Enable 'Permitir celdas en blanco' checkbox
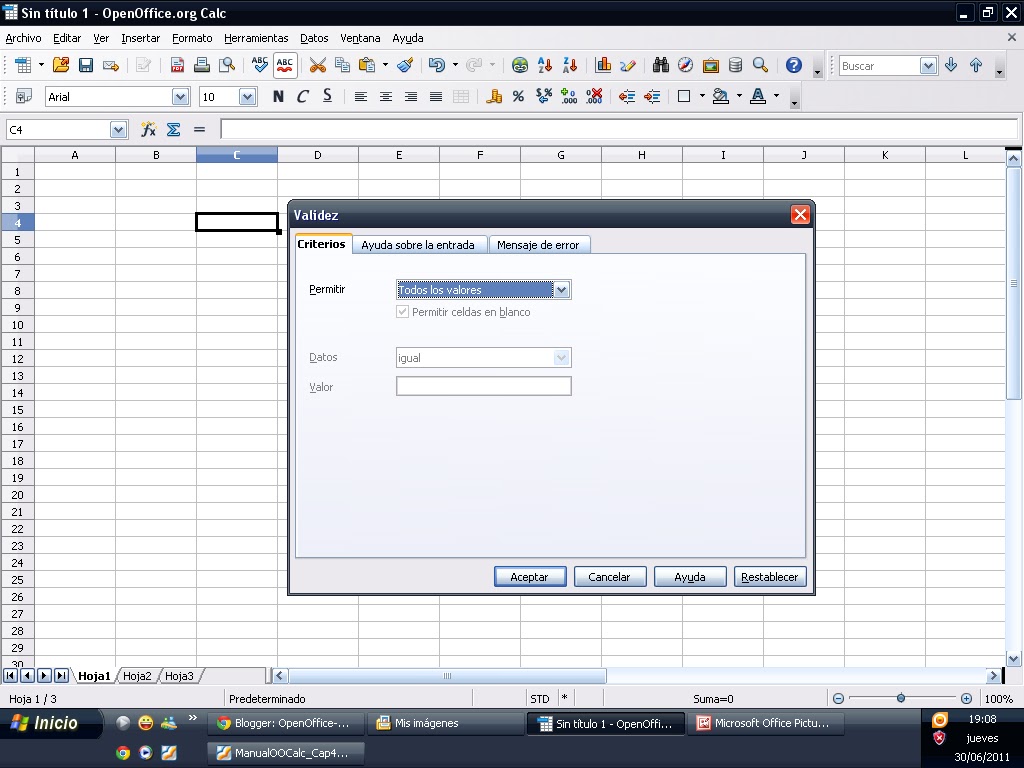This screenshot has width=1024, height=768. (402, 312)
